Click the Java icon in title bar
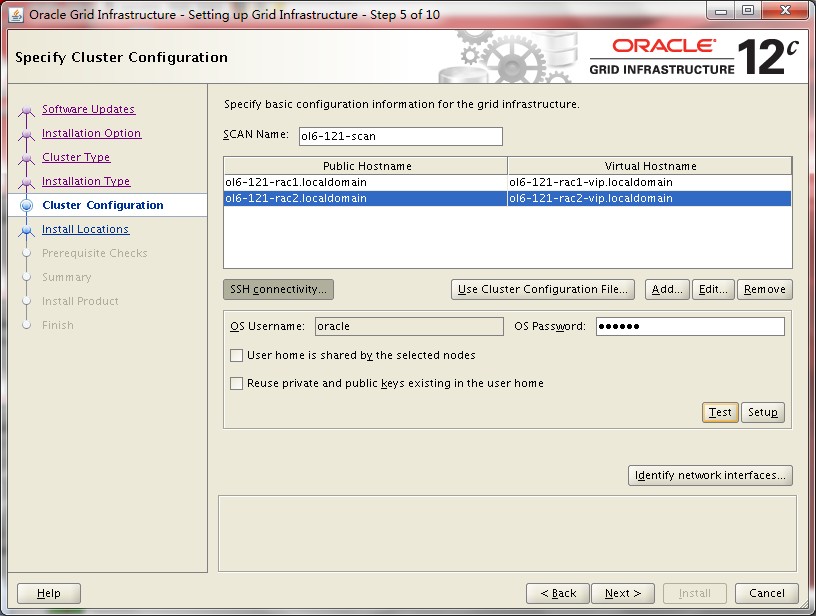The width and height of the screenshot is (816, 616). pyautogui.click(x=16, y=15)
